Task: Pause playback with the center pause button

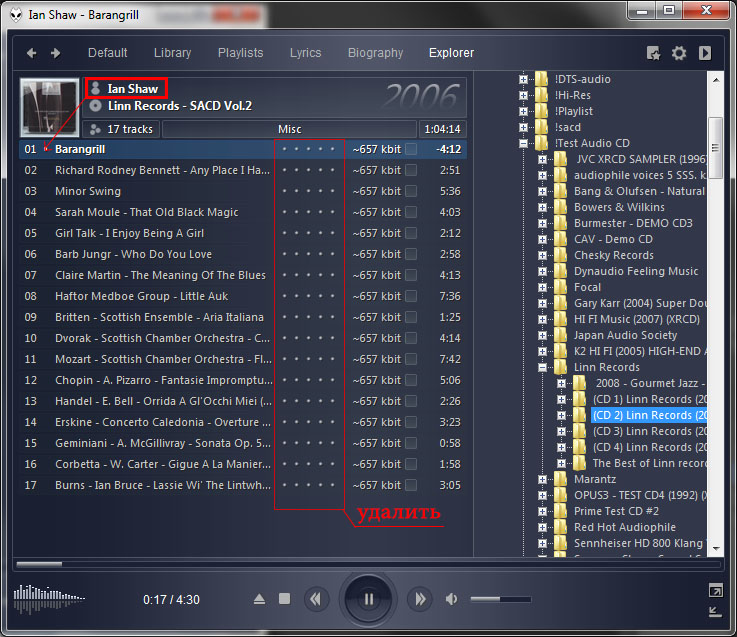Action: [x=369, y=599]
